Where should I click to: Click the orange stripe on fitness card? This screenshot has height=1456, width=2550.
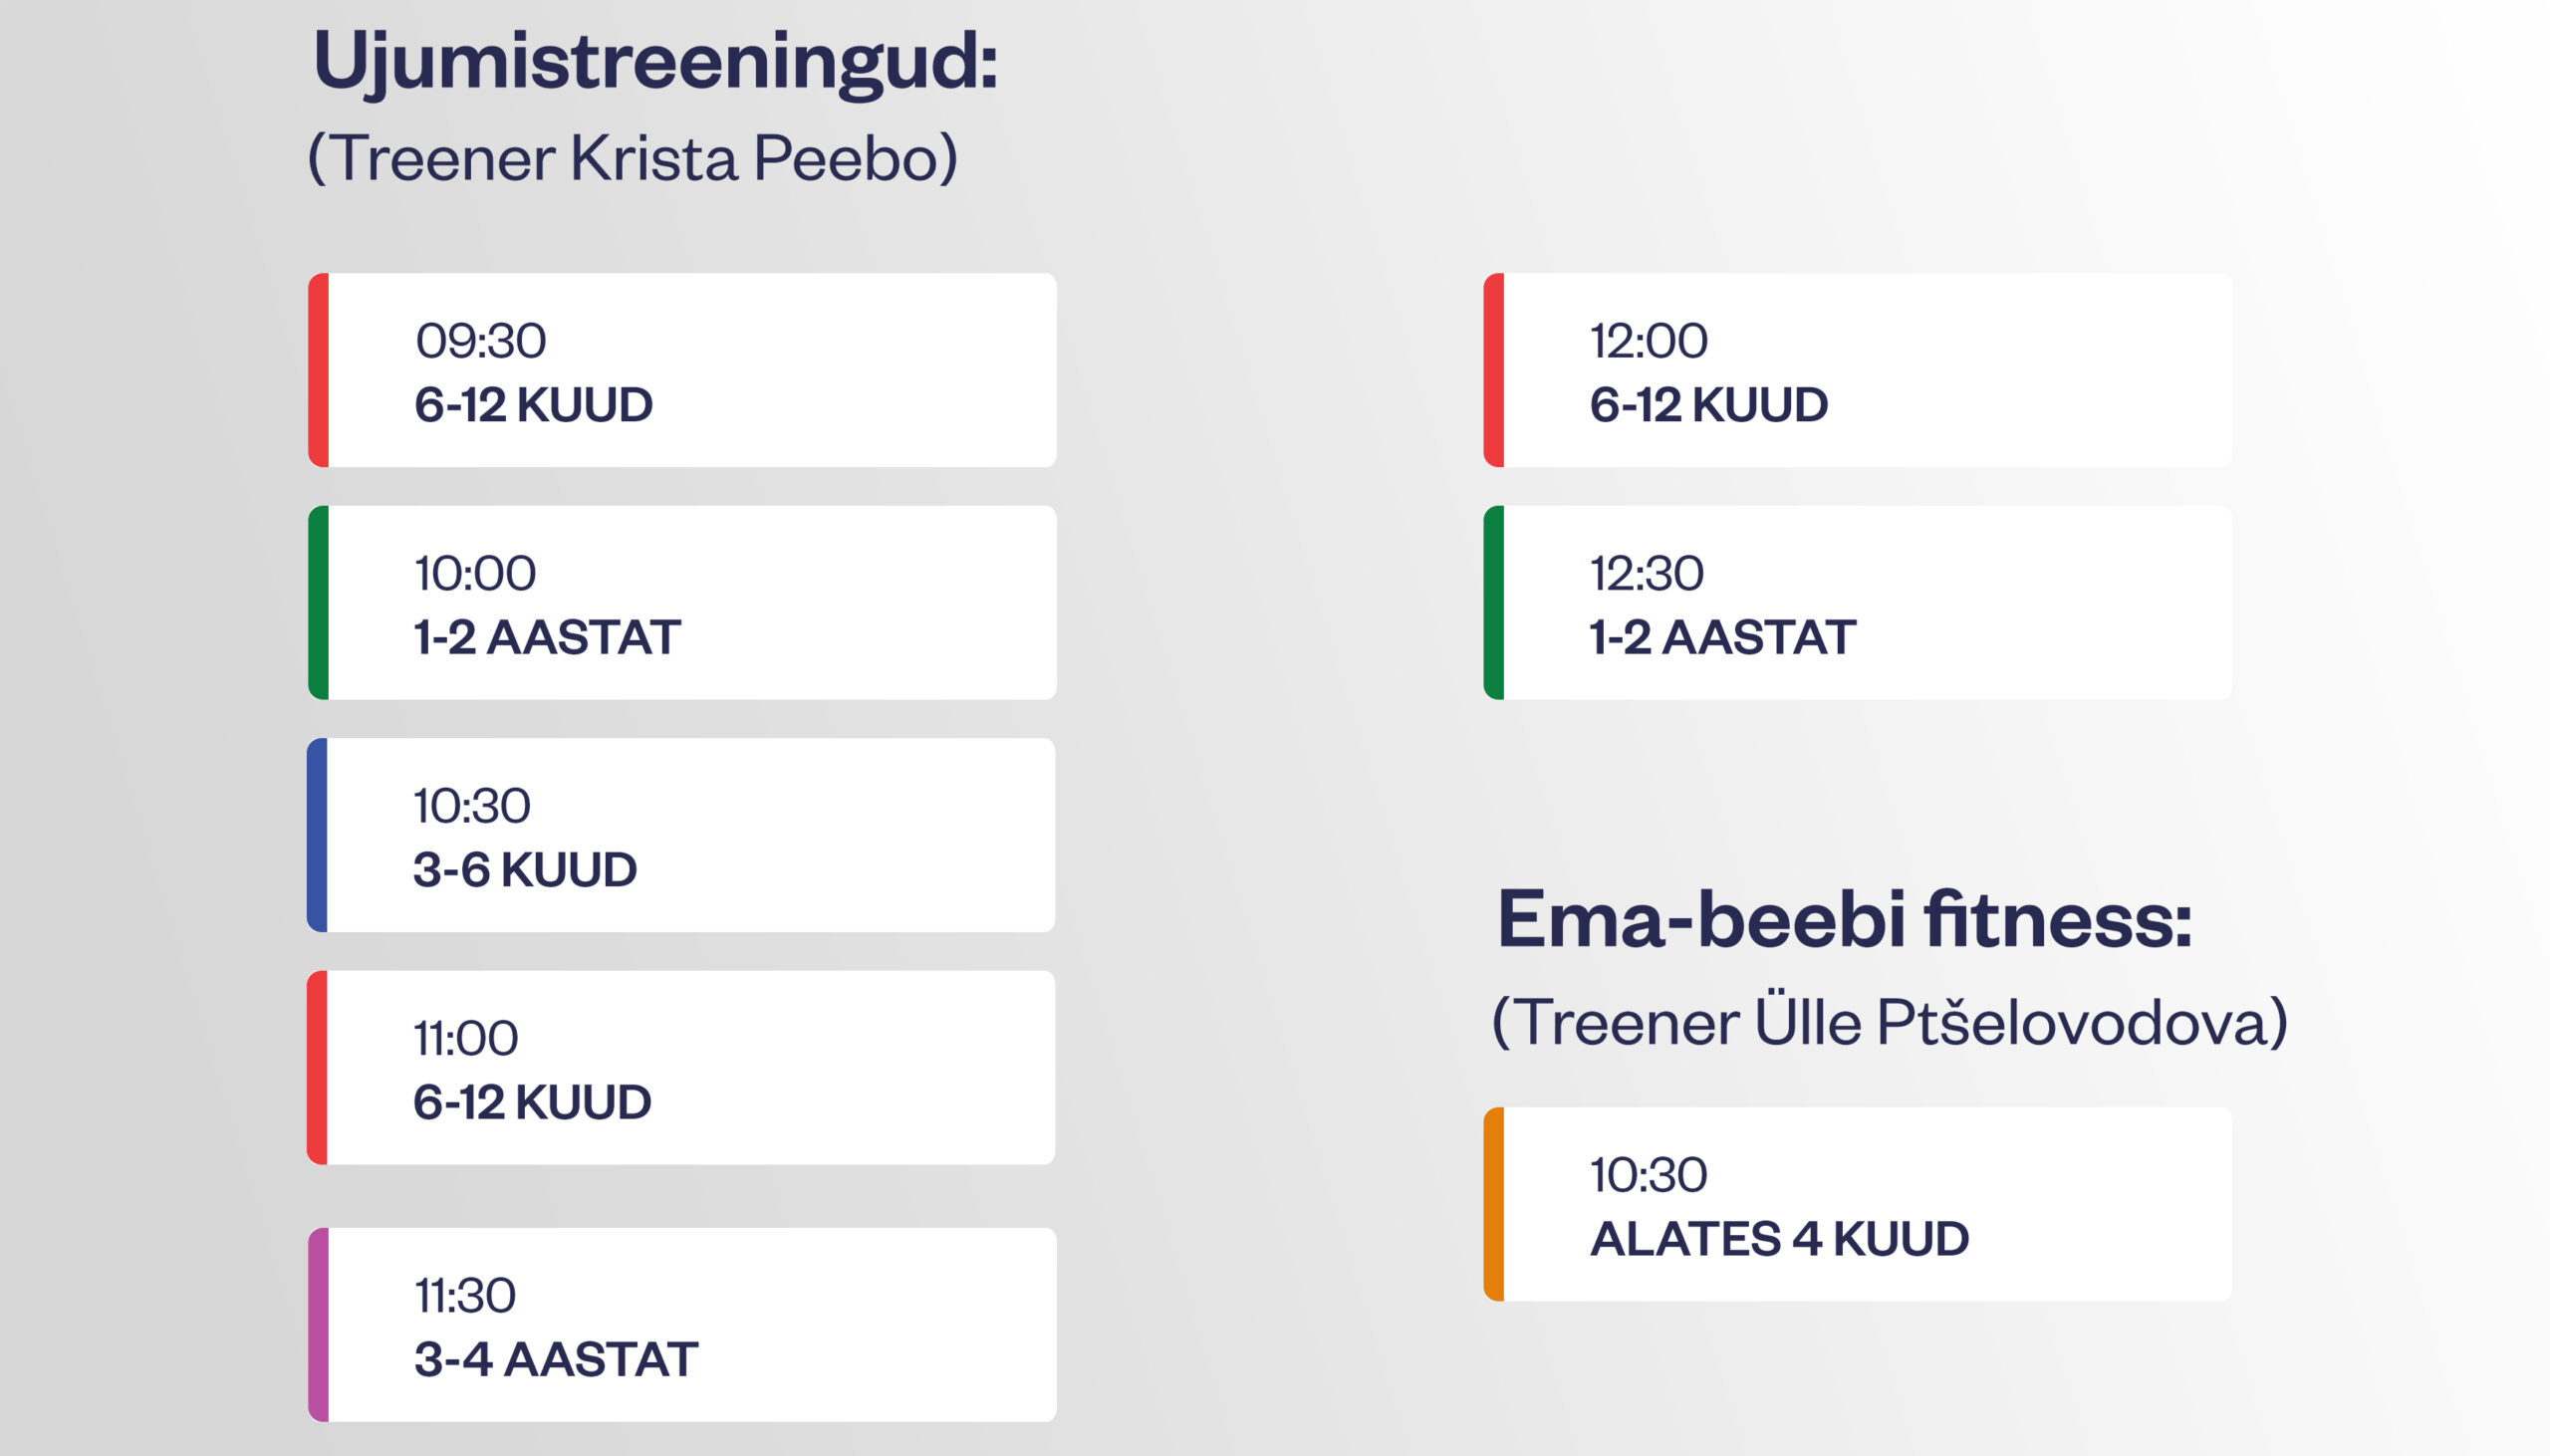tap(1494, 1204)
